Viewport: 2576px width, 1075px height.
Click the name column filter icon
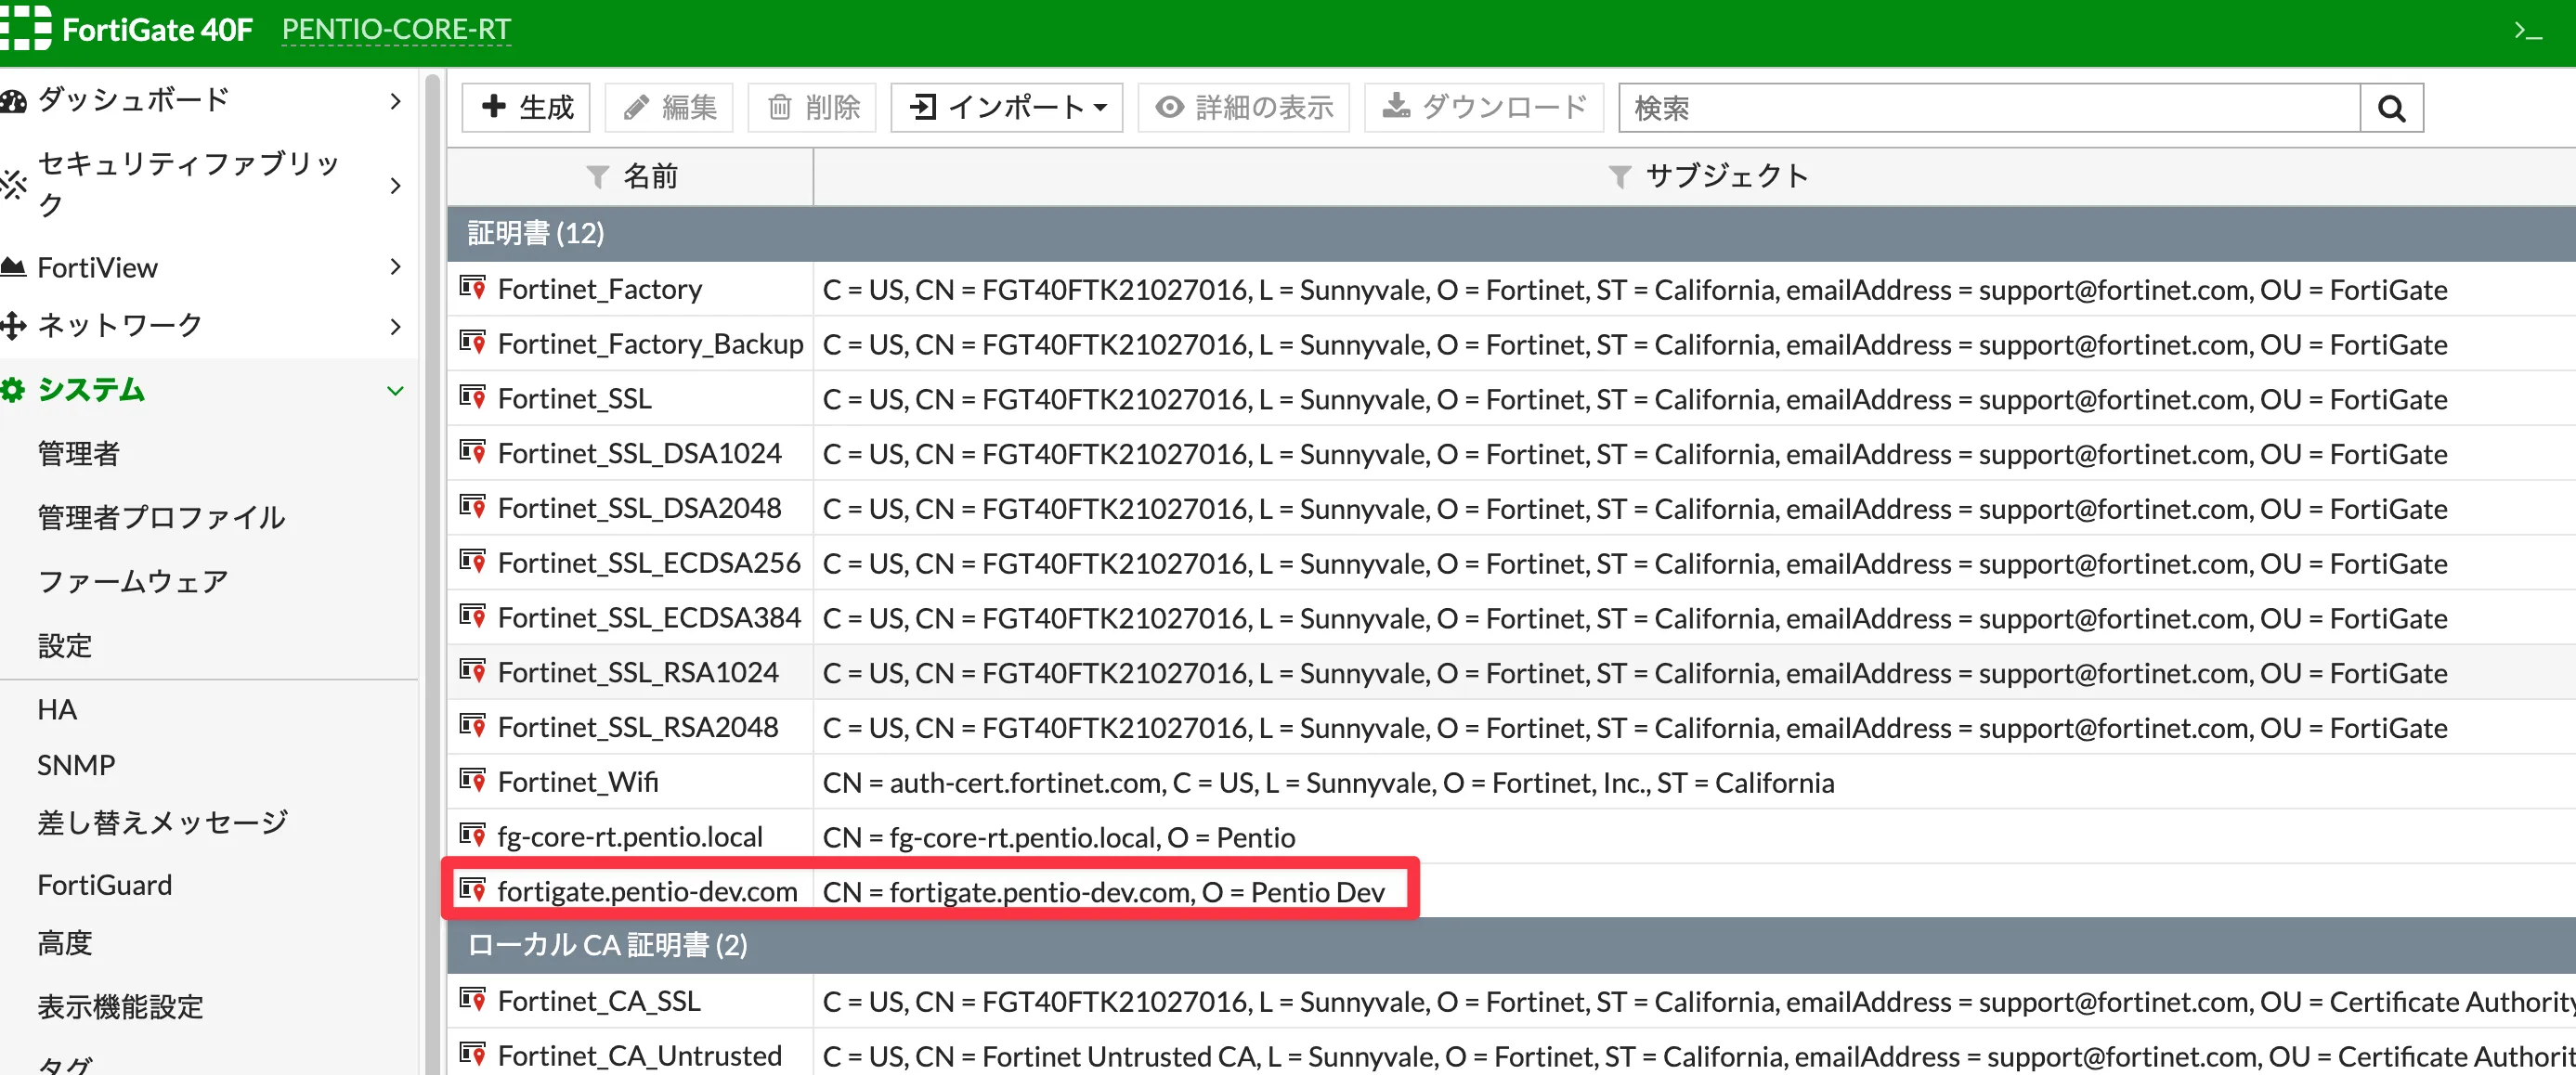tap(597, 177)
